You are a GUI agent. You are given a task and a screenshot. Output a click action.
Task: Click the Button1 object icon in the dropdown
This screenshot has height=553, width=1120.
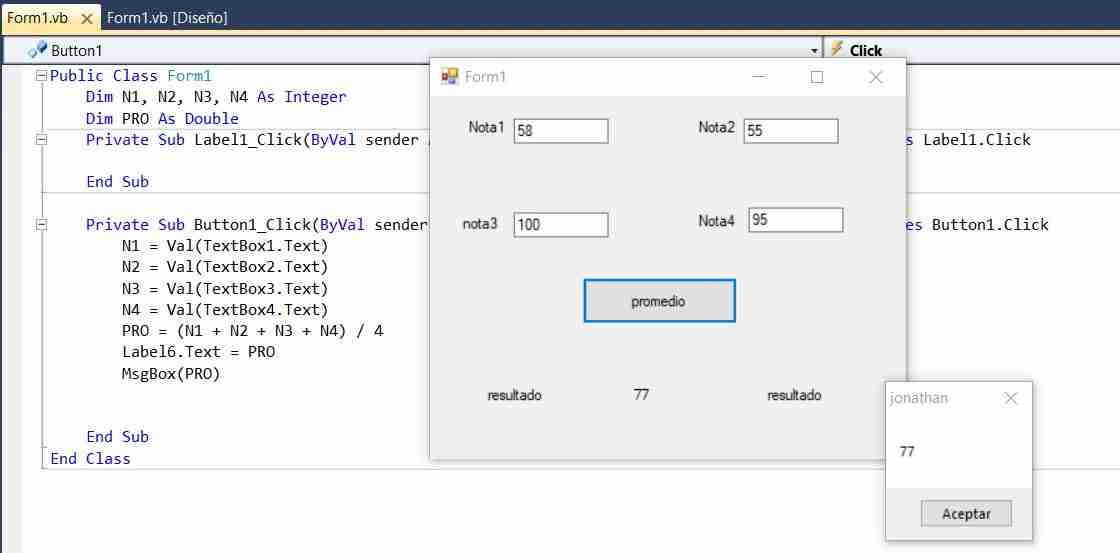[x=37, y=49]
